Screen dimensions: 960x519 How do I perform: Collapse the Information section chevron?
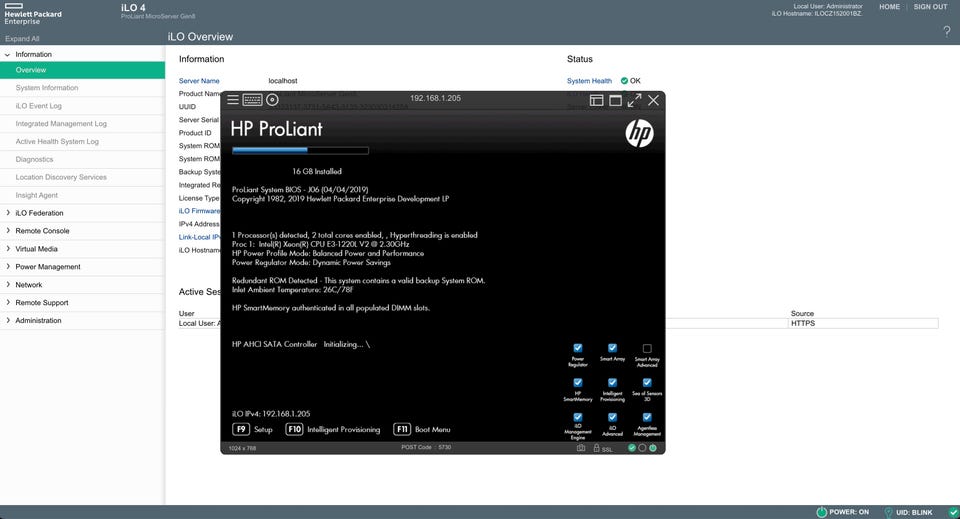pos(7,54)
